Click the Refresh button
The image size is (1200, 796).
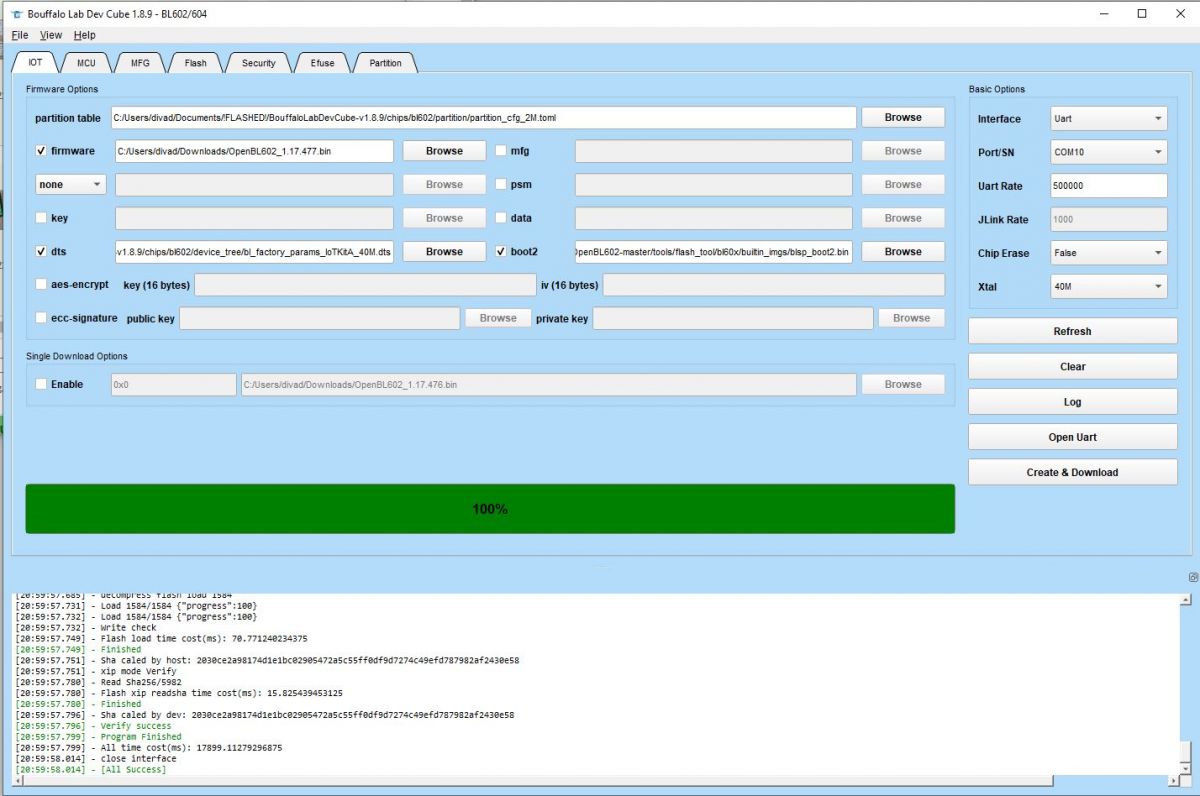pyautogui.click(x=1072, y=331)
